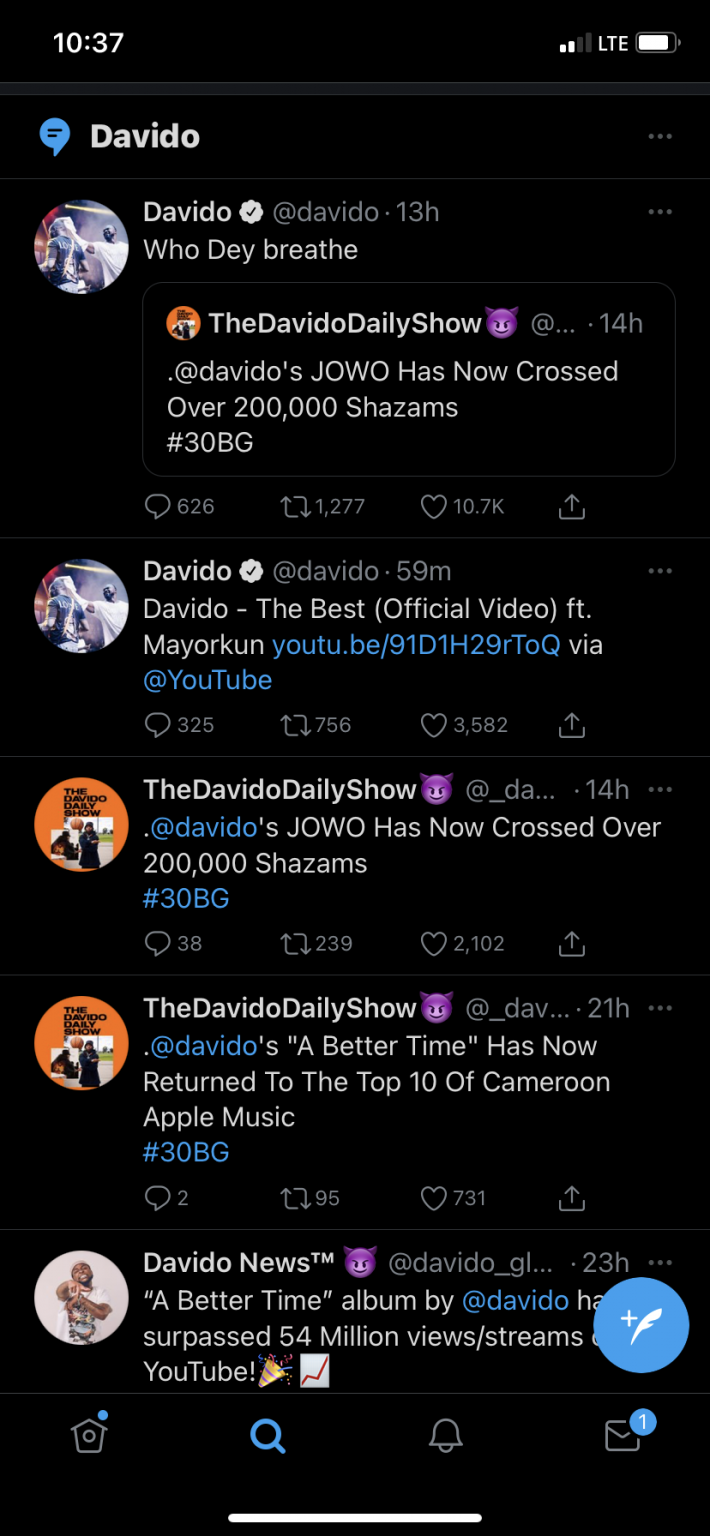Viewport: 710px width, 1536px height.
Task: Open the Notifications bell tab
Action: point(446,1436)
